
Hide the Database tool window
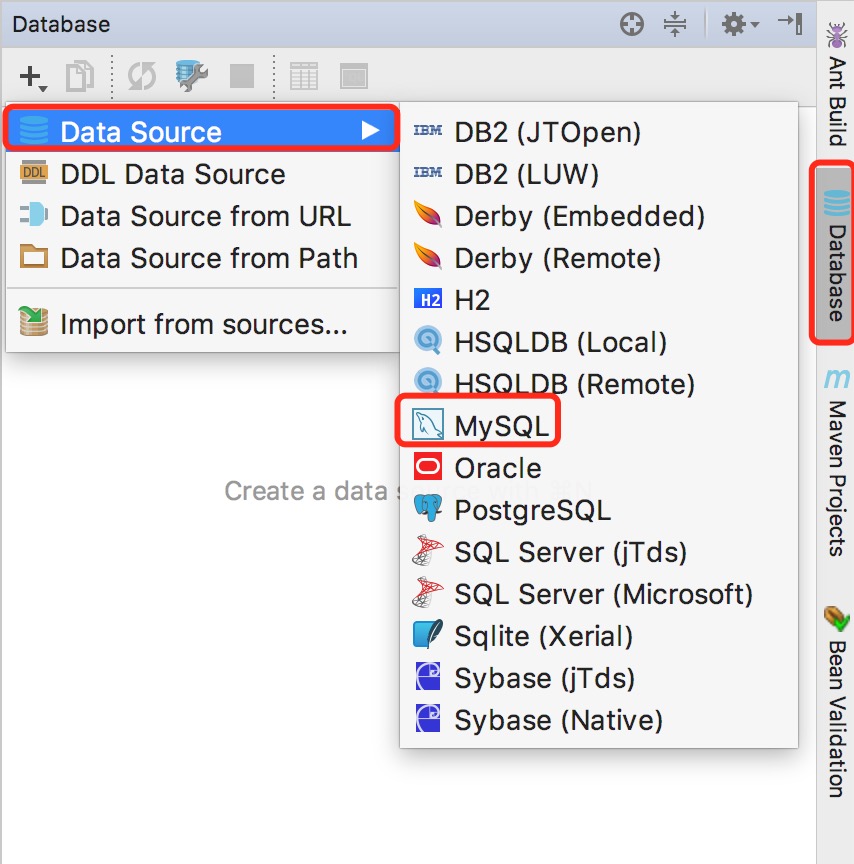[x=790, y=24]
